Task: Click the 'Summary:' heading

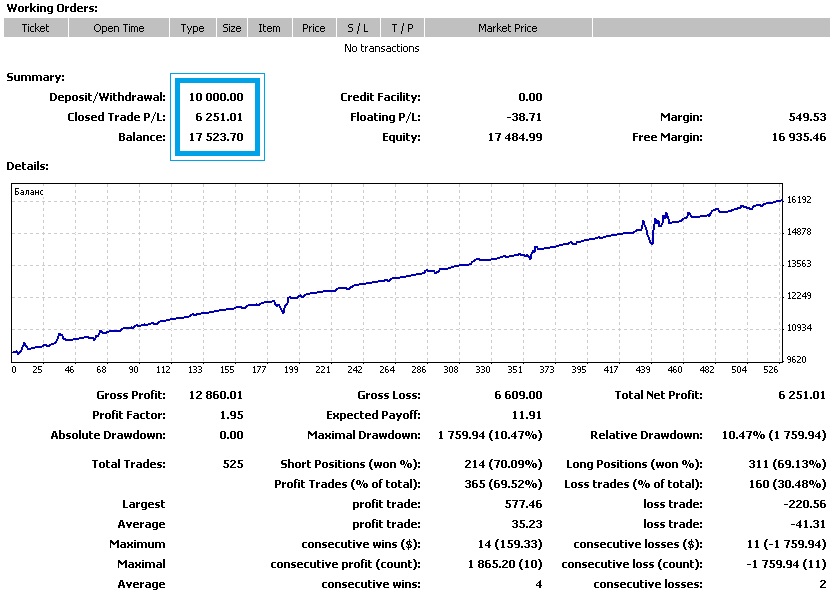Action: pos(36,78)
